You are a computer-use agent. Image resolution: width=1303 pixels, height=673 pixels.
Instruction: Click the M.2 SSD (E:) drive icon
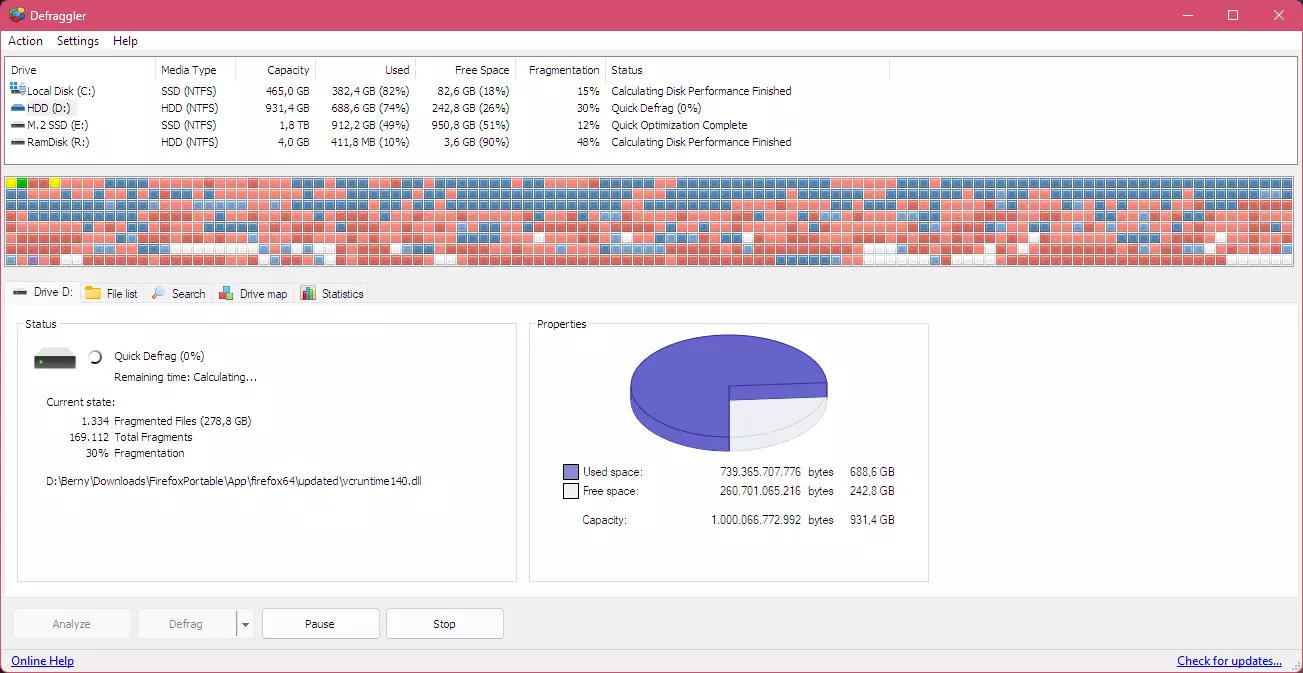click(18, 125)
